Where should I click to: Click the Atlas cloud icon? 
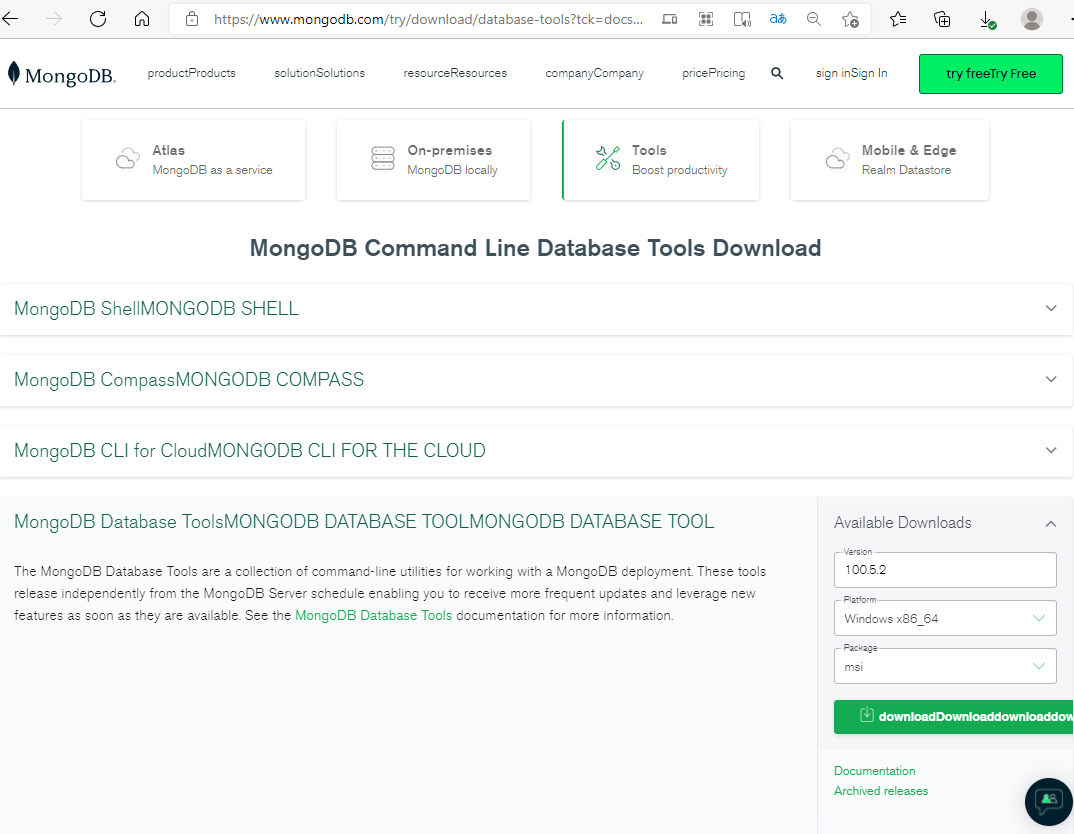point(127,159)
